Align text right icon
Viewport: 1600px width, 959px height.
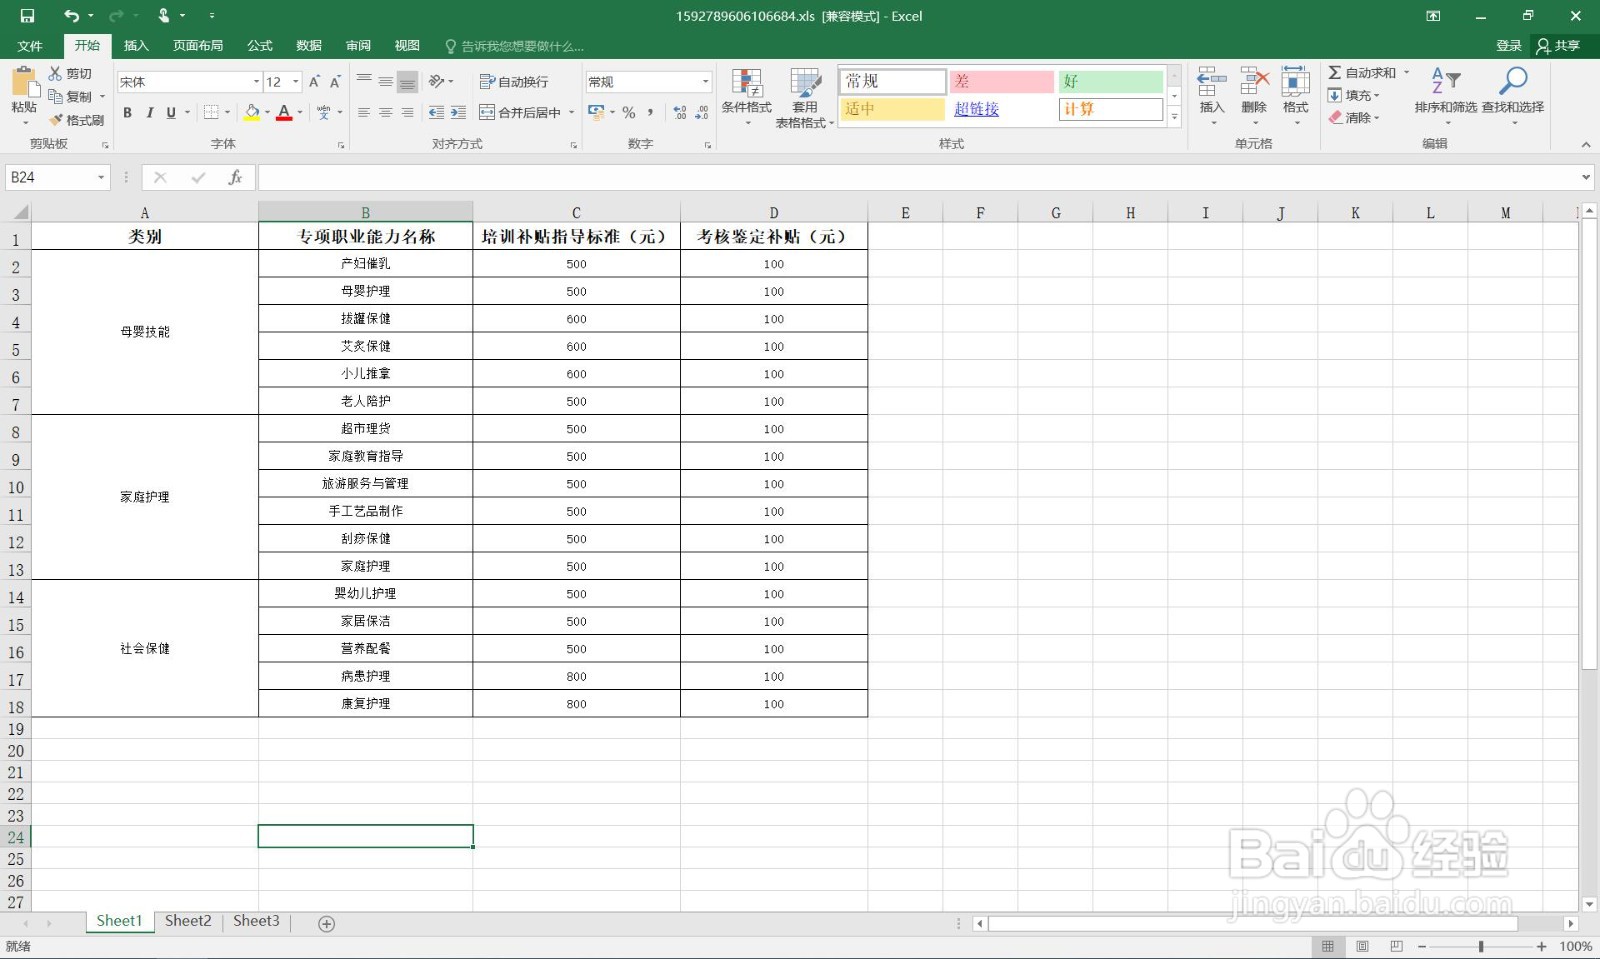click(x=407, y=113)
